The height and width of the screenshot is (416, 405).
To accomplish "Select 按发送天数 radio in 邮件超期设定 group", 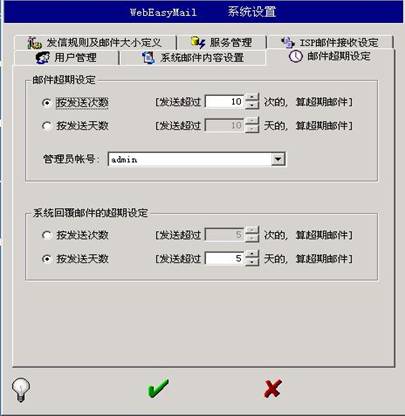I will coord(47,126).
